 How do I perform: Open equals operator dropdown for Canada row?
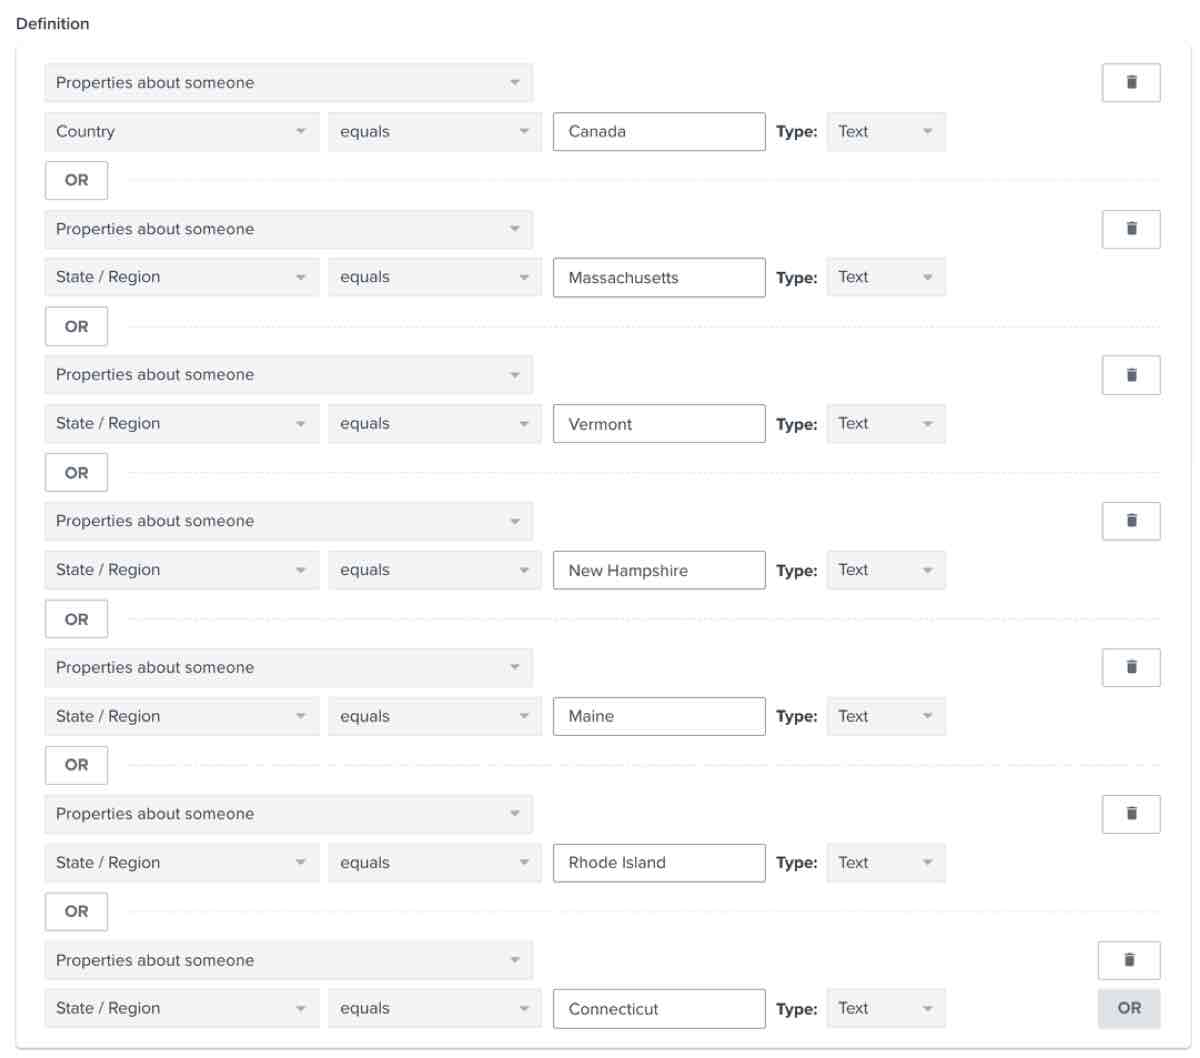pyautogui.click(x=434, y=132)
